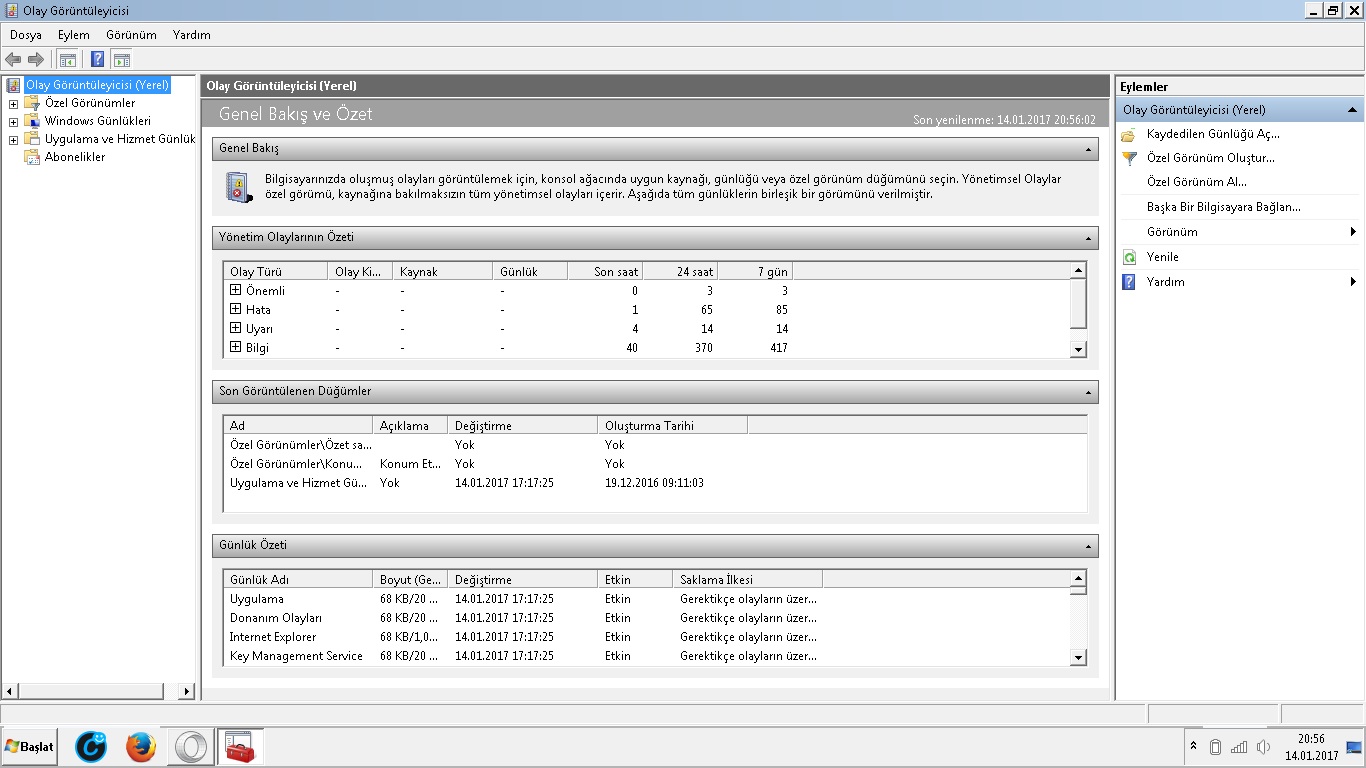Open the volume control in system tray

tap(1263, 747)
